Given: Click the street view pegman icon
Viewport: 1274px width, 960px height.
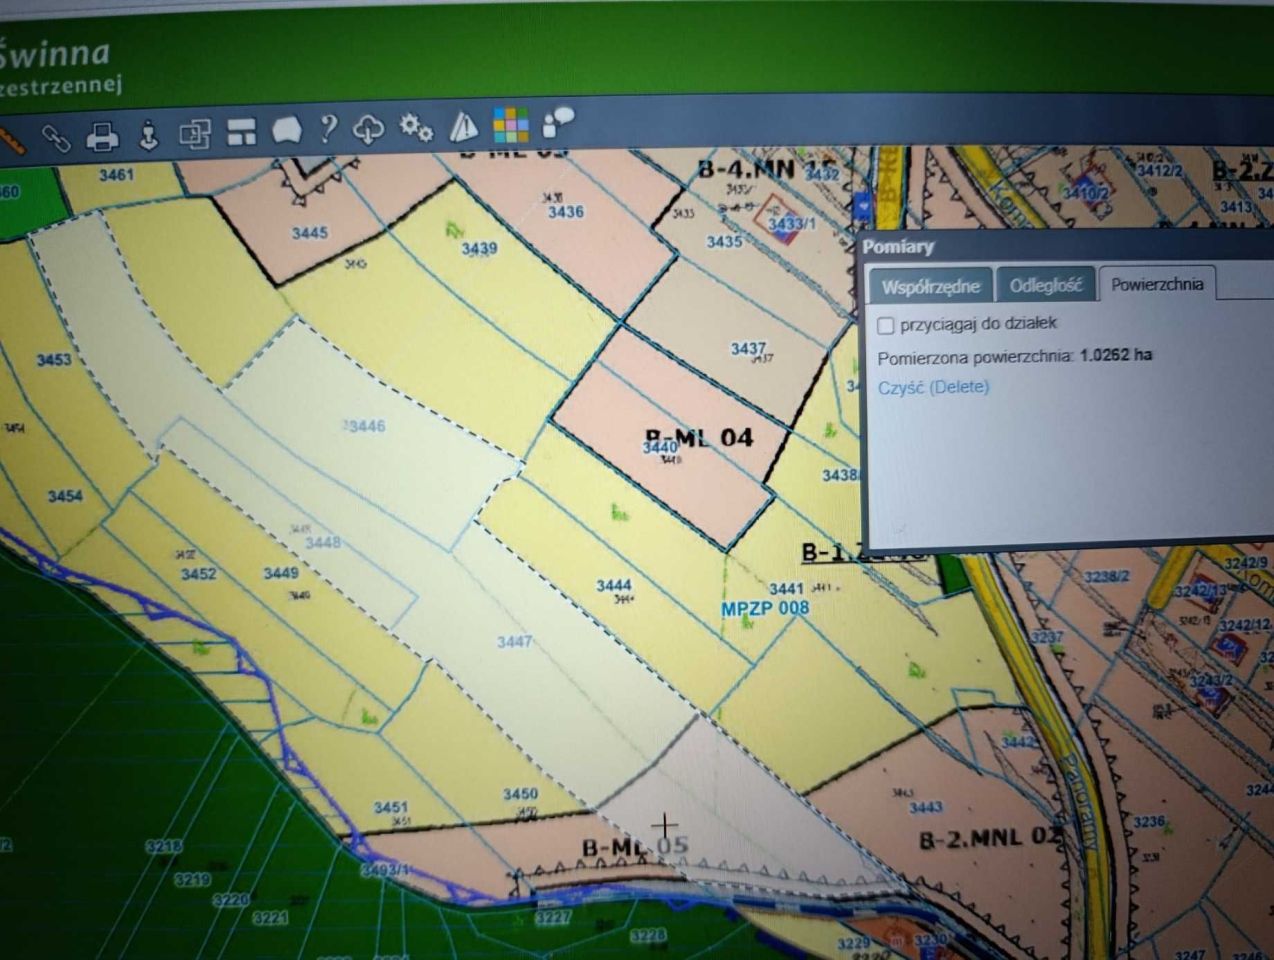Looking at the screenshot, I should (148, 133).
